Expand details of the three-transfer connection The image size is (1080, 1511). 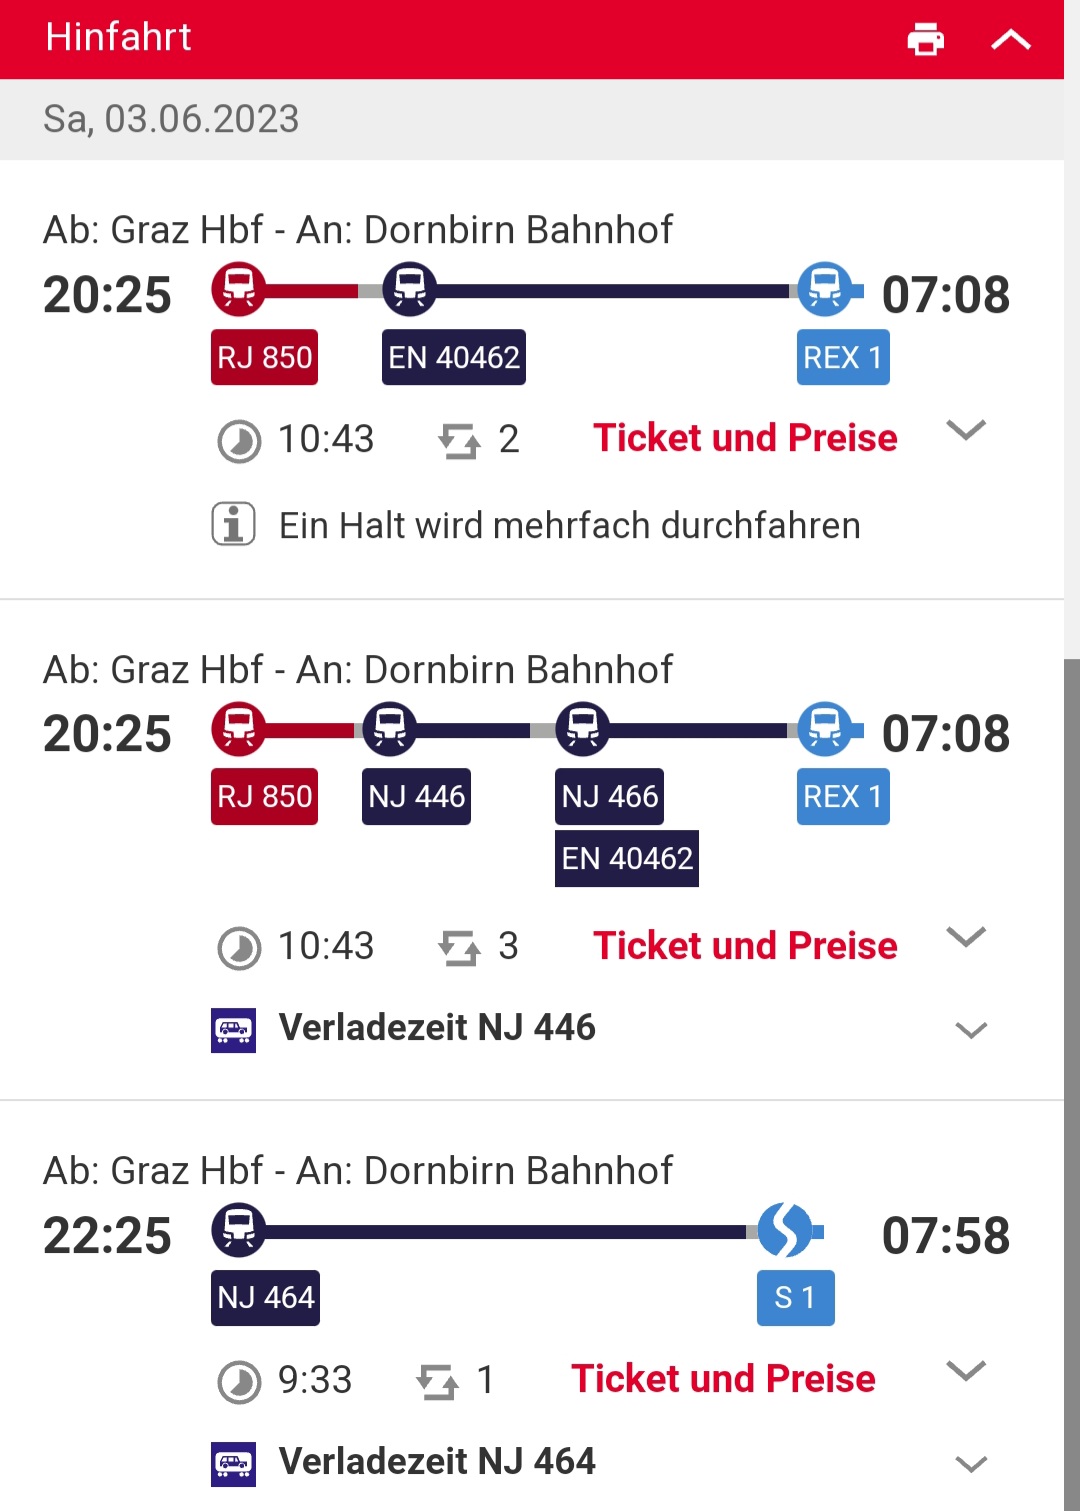(x=966, y=937)
